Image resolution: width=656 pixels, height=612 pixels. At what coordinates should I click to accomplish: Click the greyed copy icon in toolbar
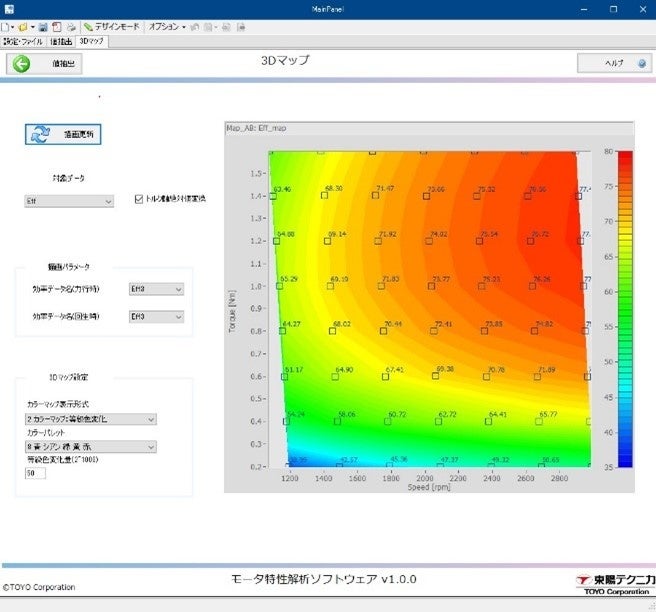pyautogui.click(x=208, y=27)
